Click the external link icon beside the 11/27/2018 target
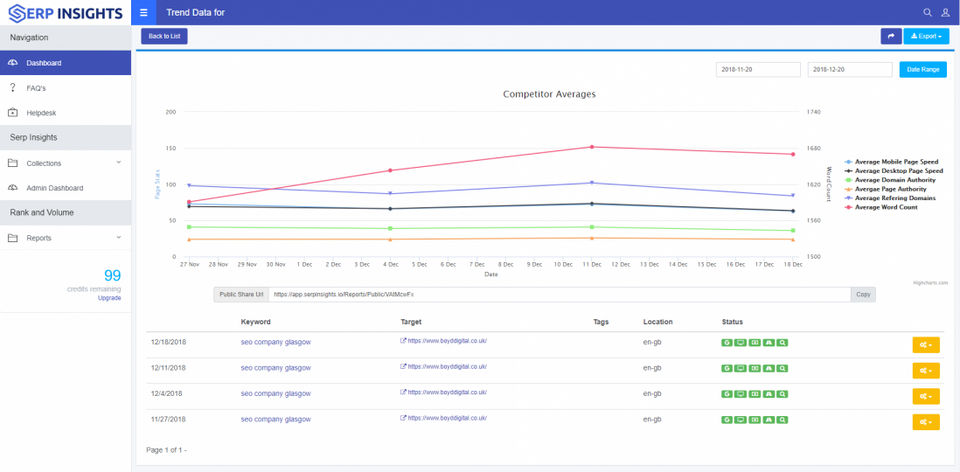The height and width of the screenshot is (472, 960). [x=403, y=418]
